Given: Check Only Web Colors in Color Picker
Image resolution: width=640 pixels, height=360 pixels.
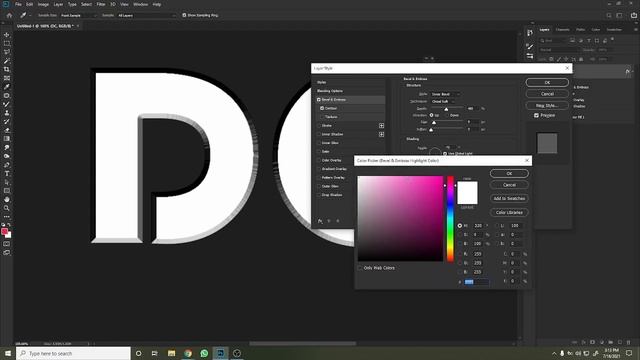Looking at the screenshot, I should click(x=360, y=268).
